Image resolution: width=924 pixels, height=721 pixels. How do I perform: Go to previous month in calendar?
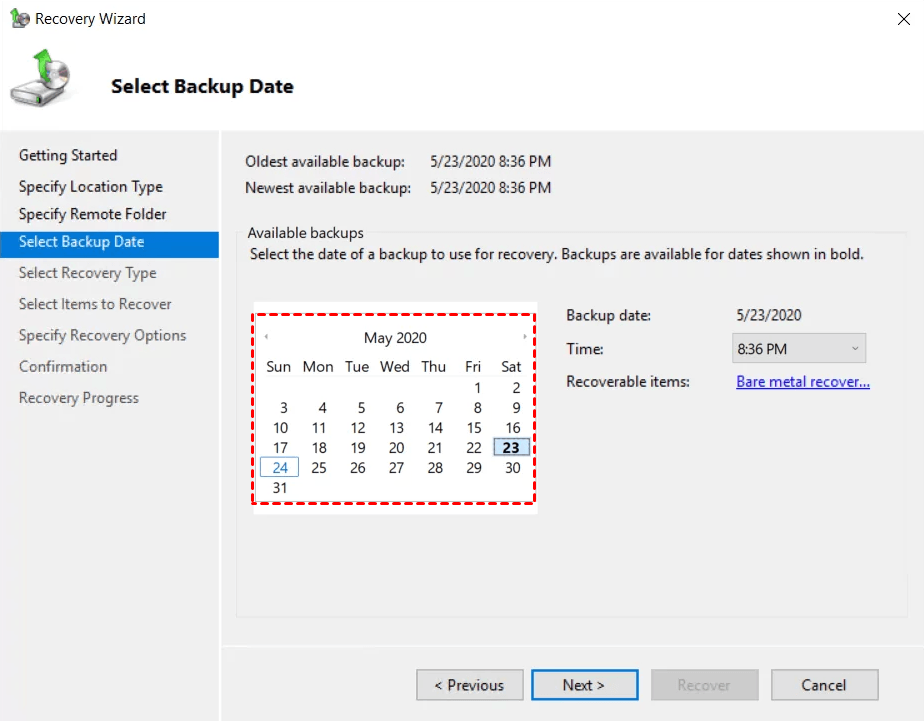pos(266,337)
